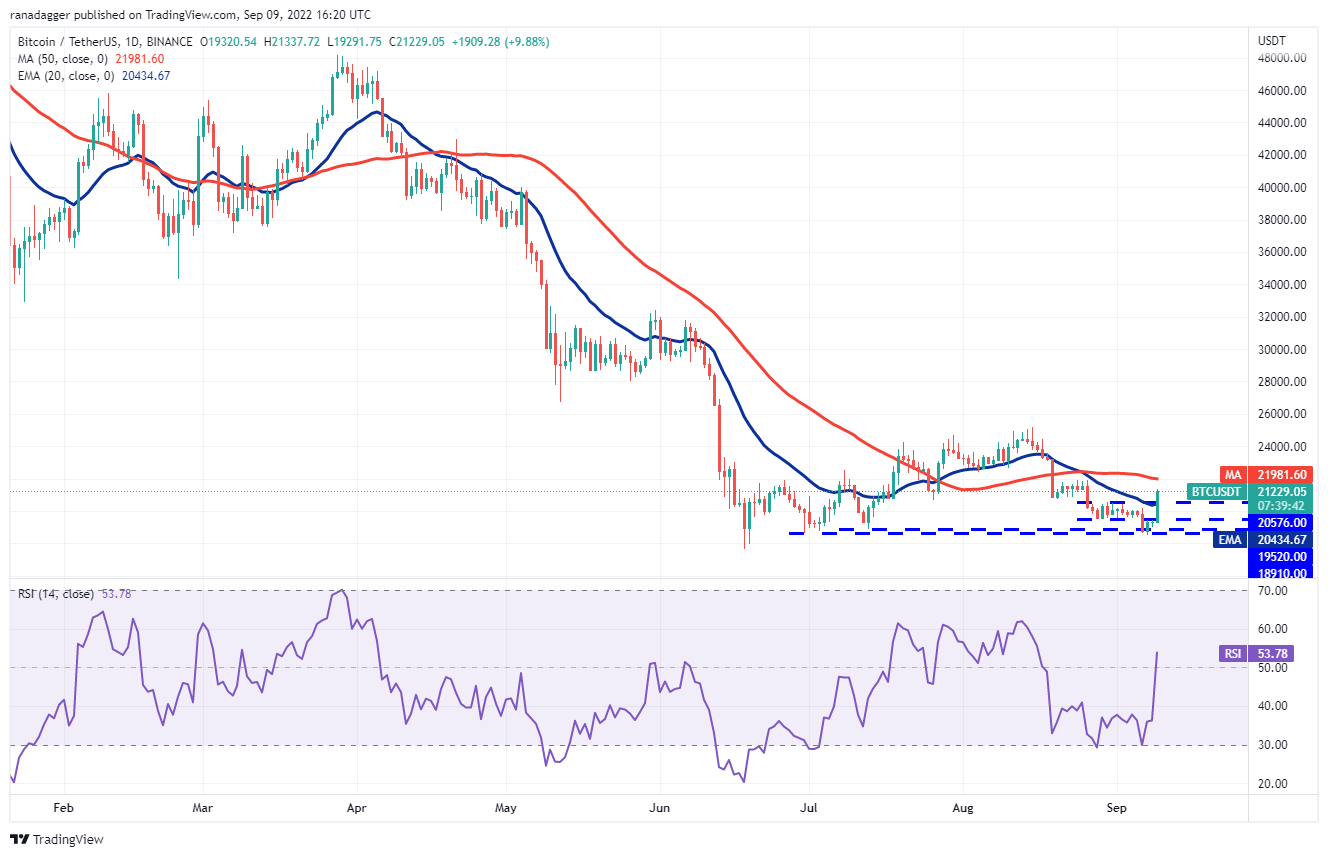Click the 70.00 label on the RSI axis
This screenshot has width=1328, height=857.
(1271, 591)
